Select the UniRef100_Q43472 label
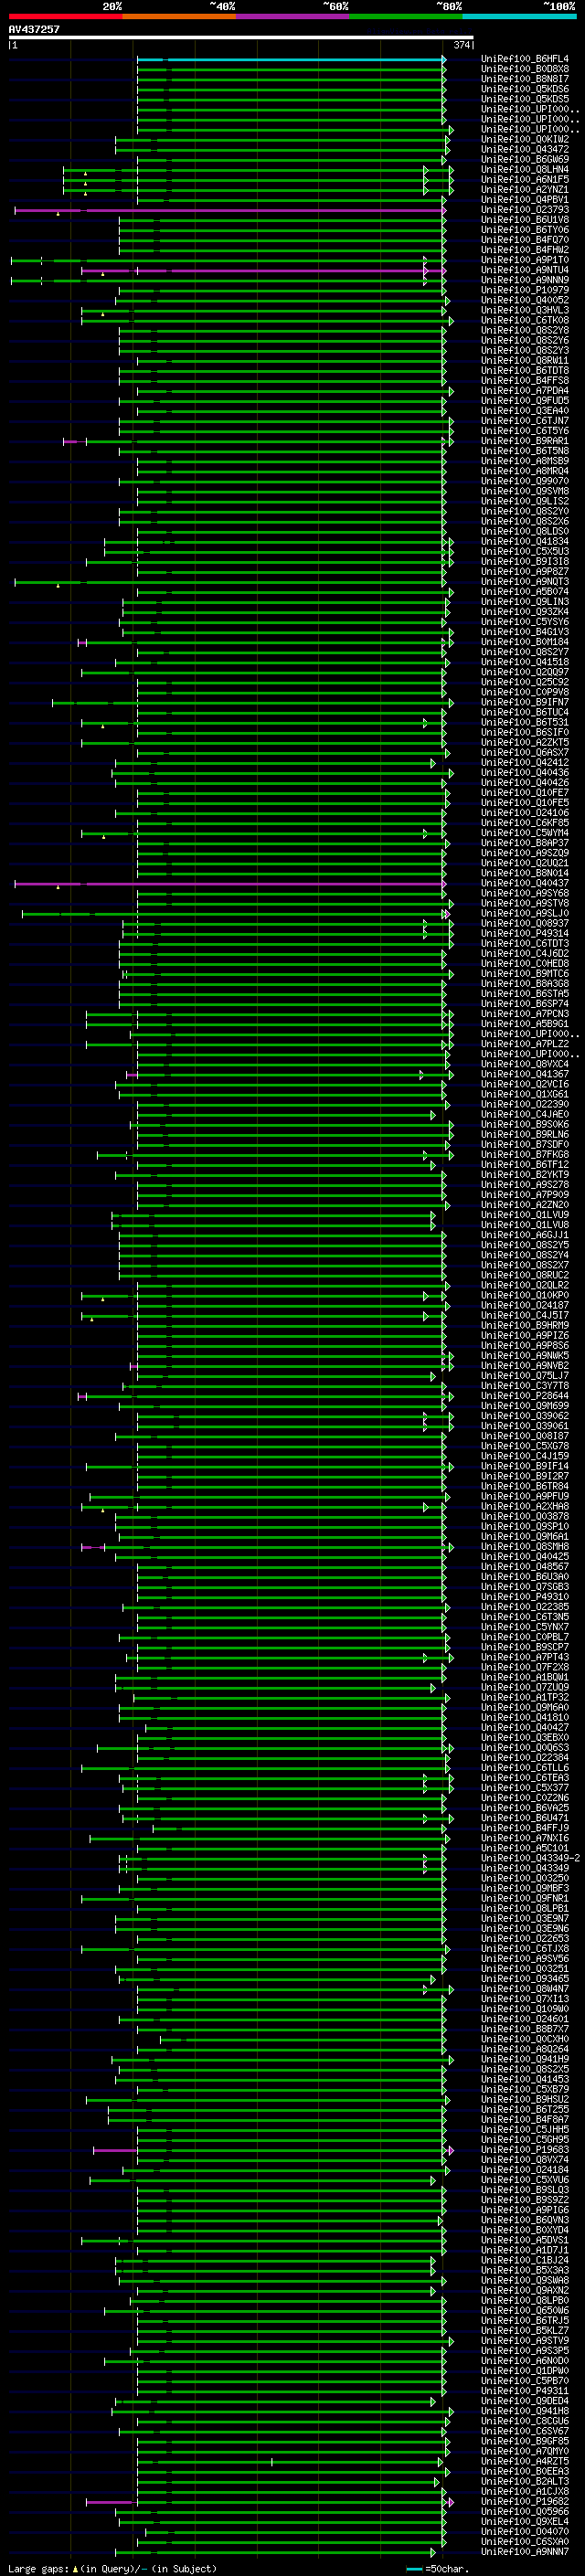 pos(524,150)
